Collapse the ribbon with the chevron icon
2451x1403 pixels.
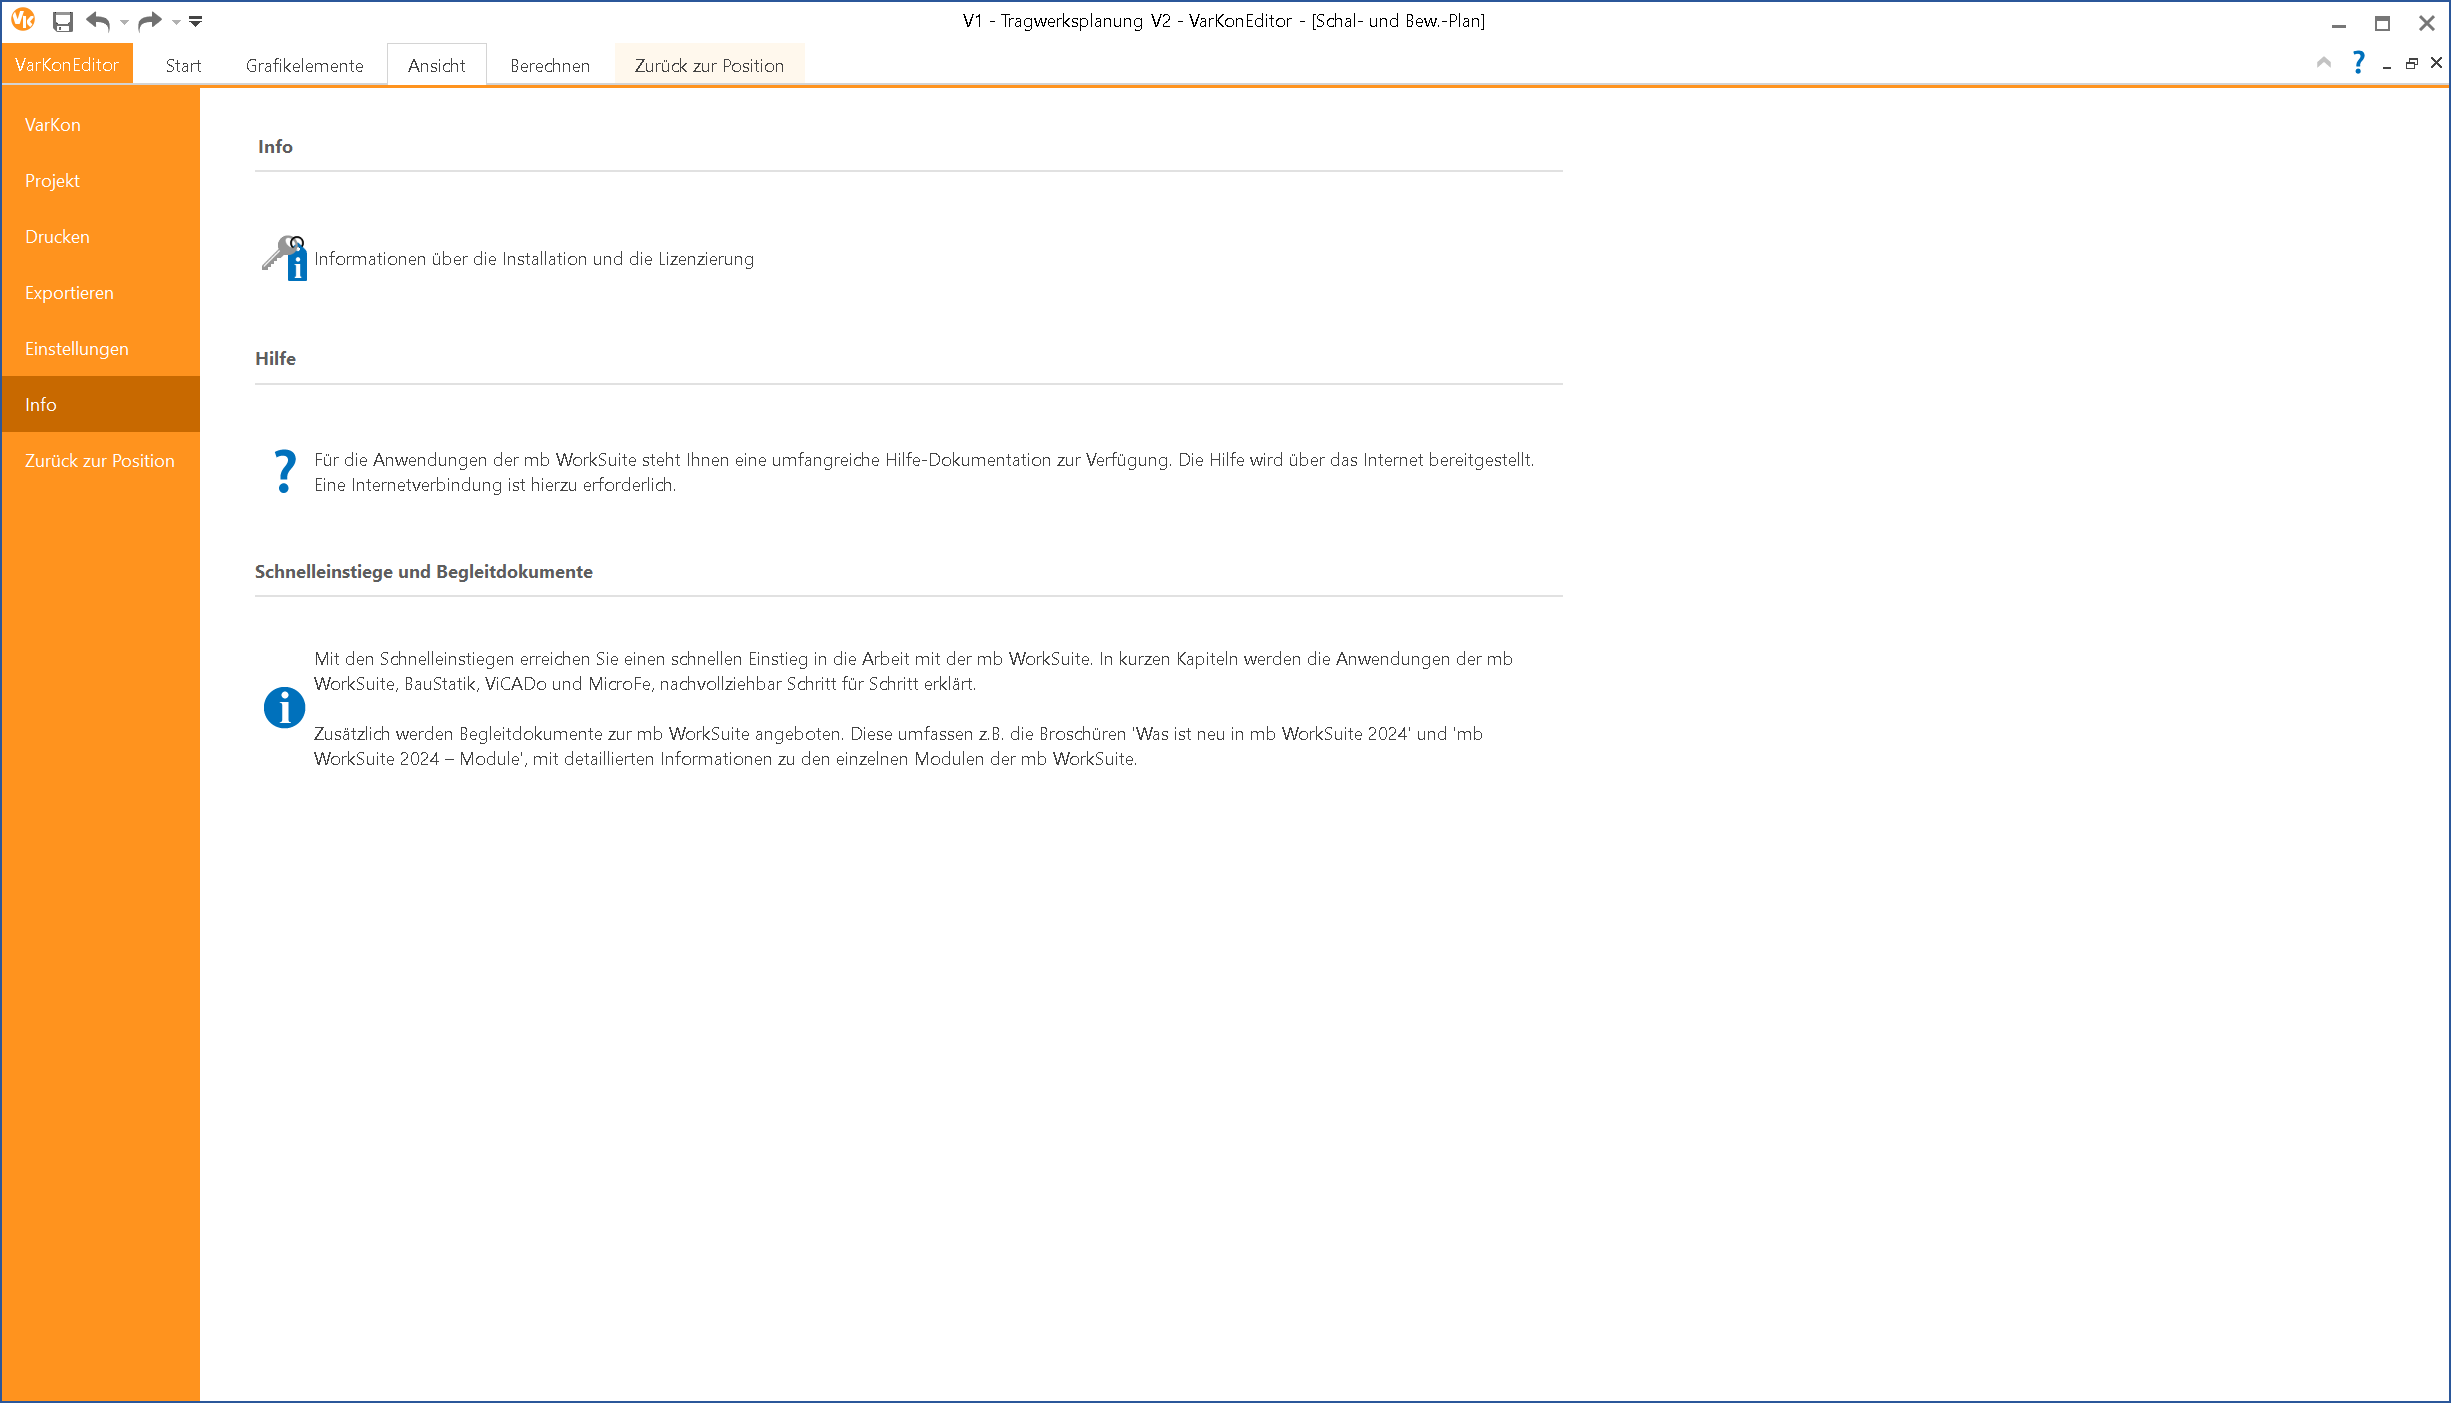2323,63
